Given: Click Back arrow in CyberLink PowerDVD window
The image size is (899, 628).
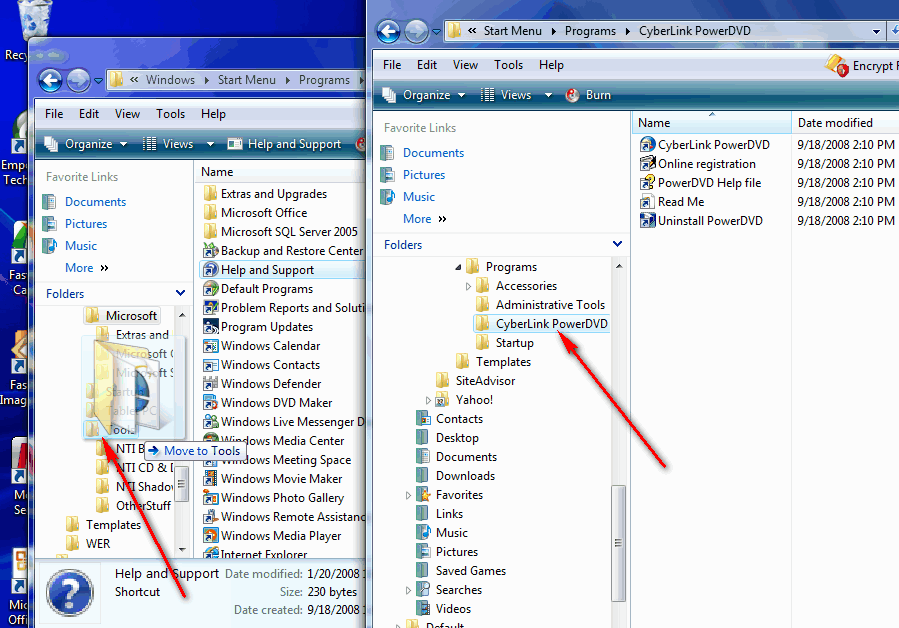Looking at the screenshot, I should tap(389, 31).
